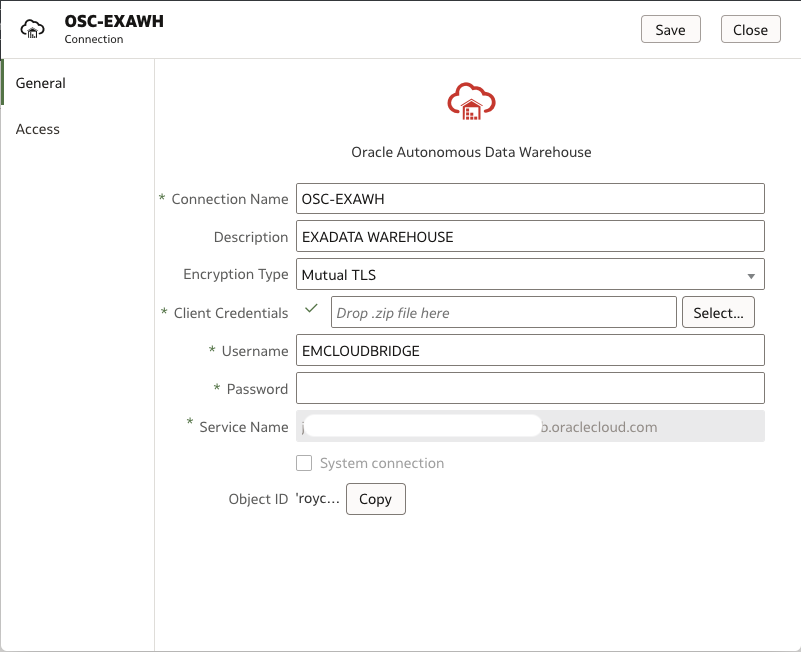Image resolution: width=801 pixels, height=652 pixels.
Task: Copy the Object ID
Action: click(x=375, y=499)
